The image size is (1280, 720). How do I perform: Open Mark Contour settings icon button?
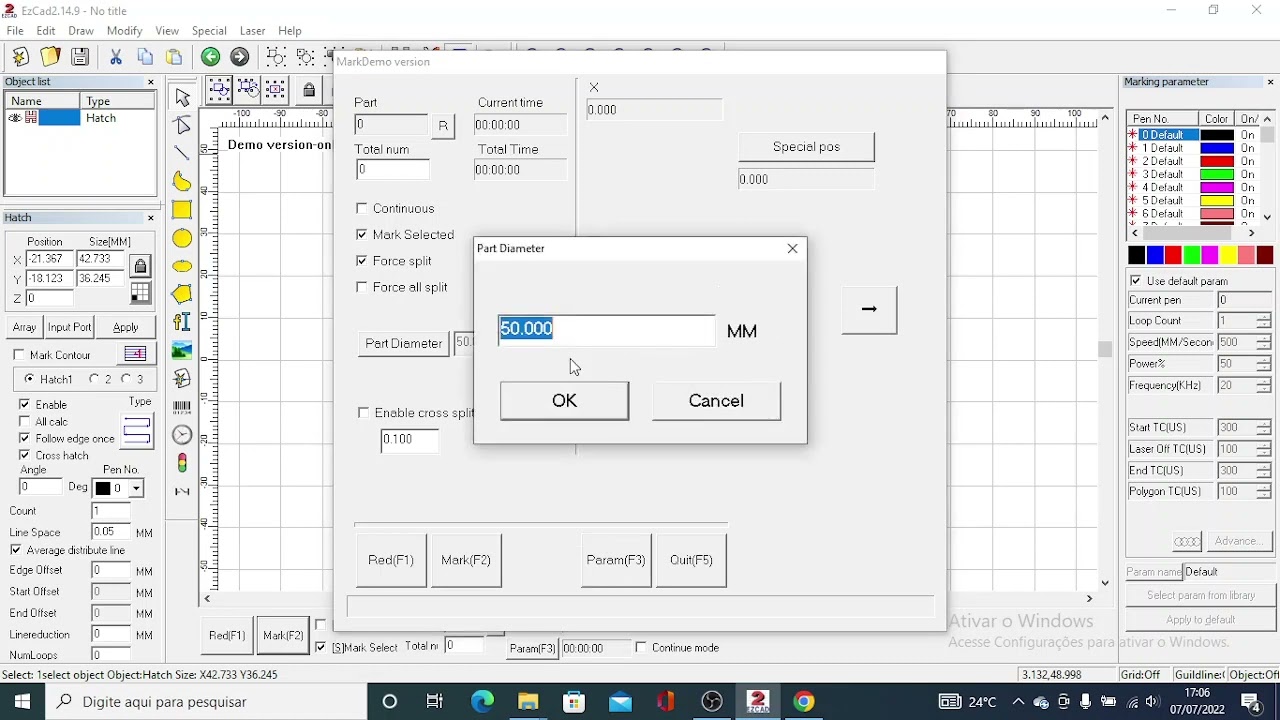(135, 354)
